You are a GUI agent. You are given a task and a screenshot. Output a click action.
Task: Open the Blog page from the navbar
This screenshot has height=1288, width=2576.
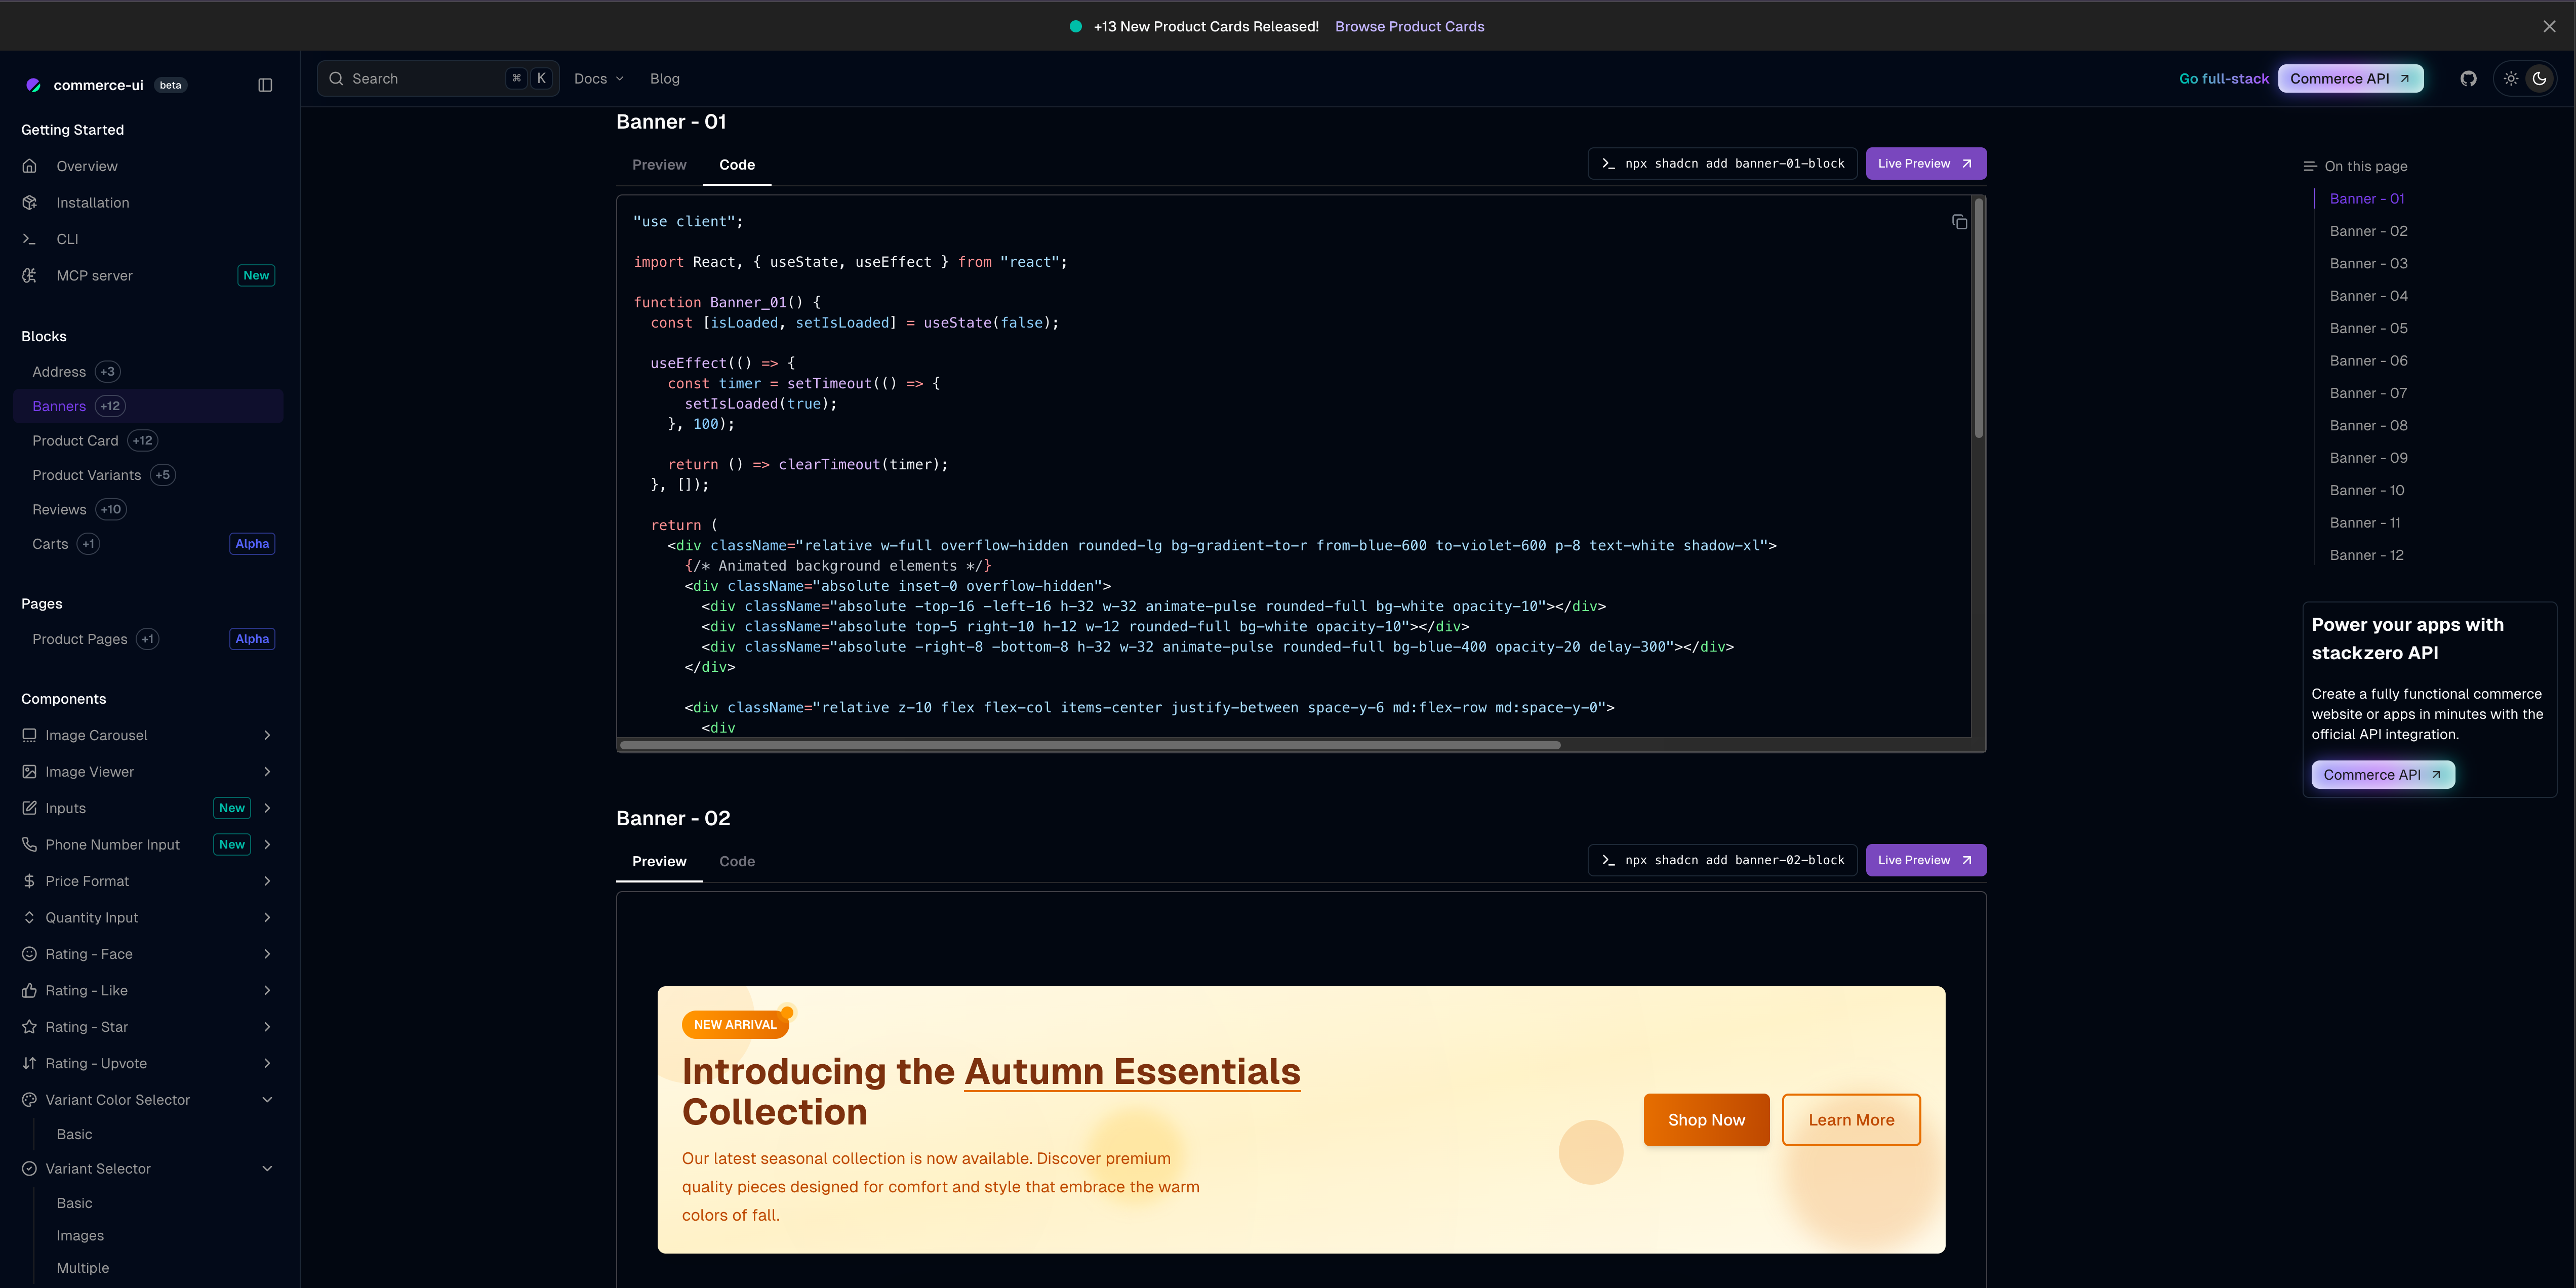tap(664, 78)
